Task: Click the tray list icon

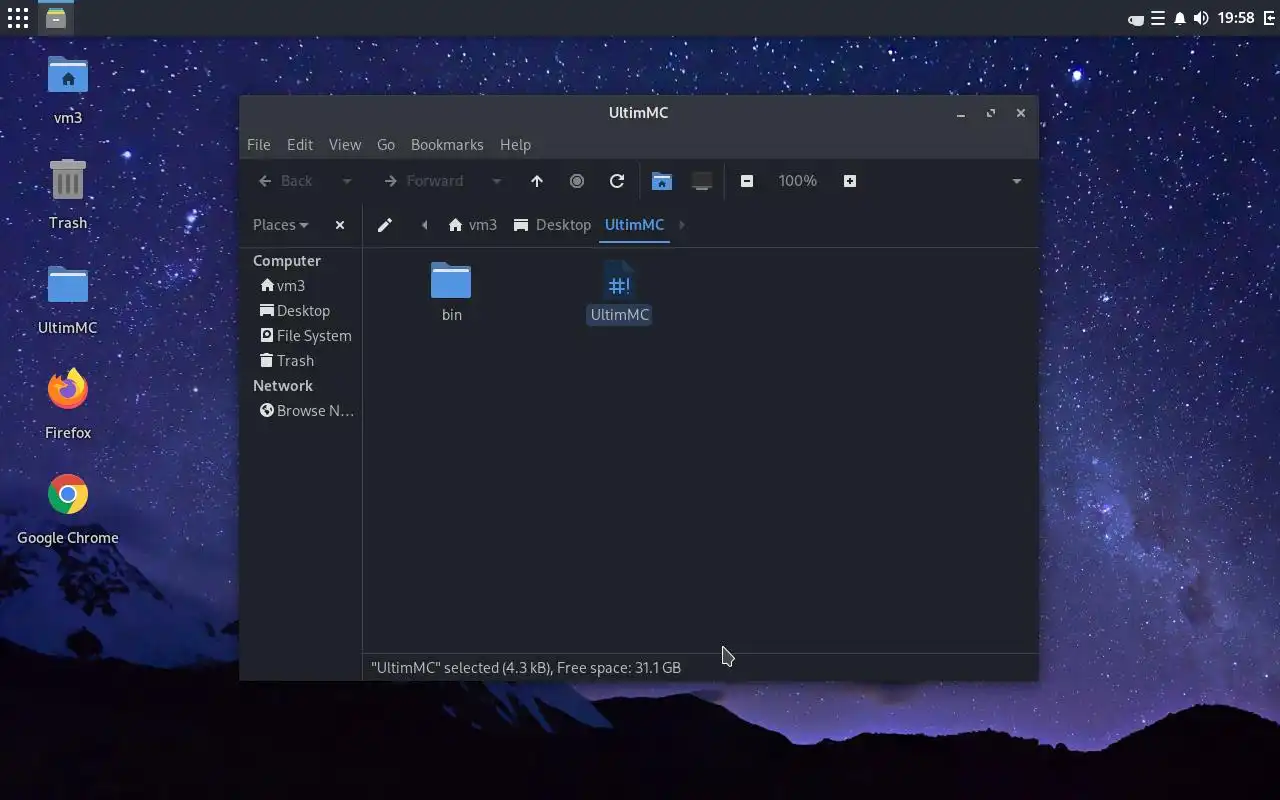Action: (1158, 18)
